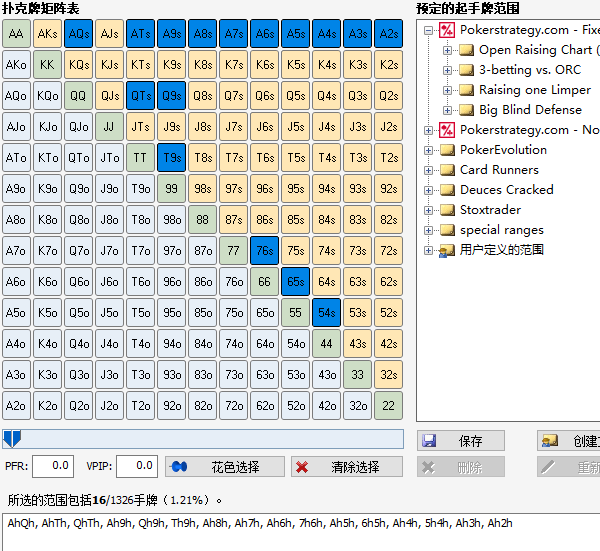Click the range percentage slider handle
The image size is (600, 551).
(x=12, y=439)
